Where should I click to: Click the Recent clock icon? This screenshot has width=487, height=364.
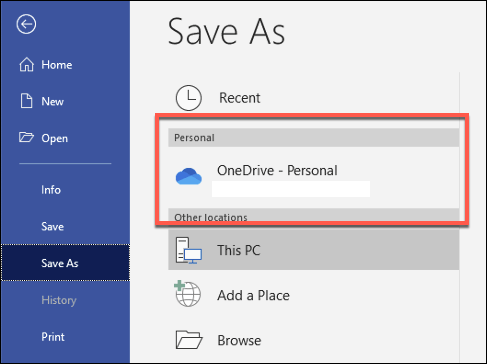coord(188,98)
